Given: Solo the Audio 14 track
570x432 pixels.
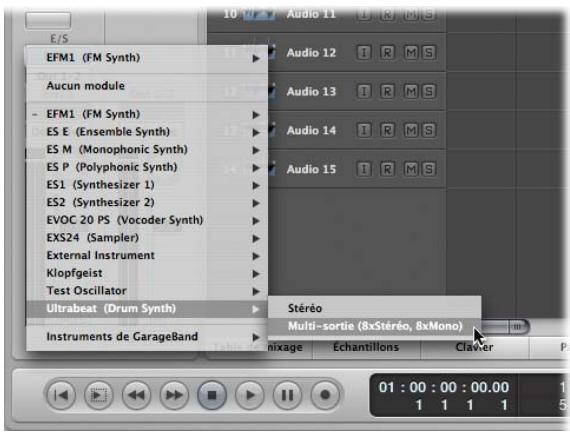Looking at the screenshot, I should click(x=429, y=130).
